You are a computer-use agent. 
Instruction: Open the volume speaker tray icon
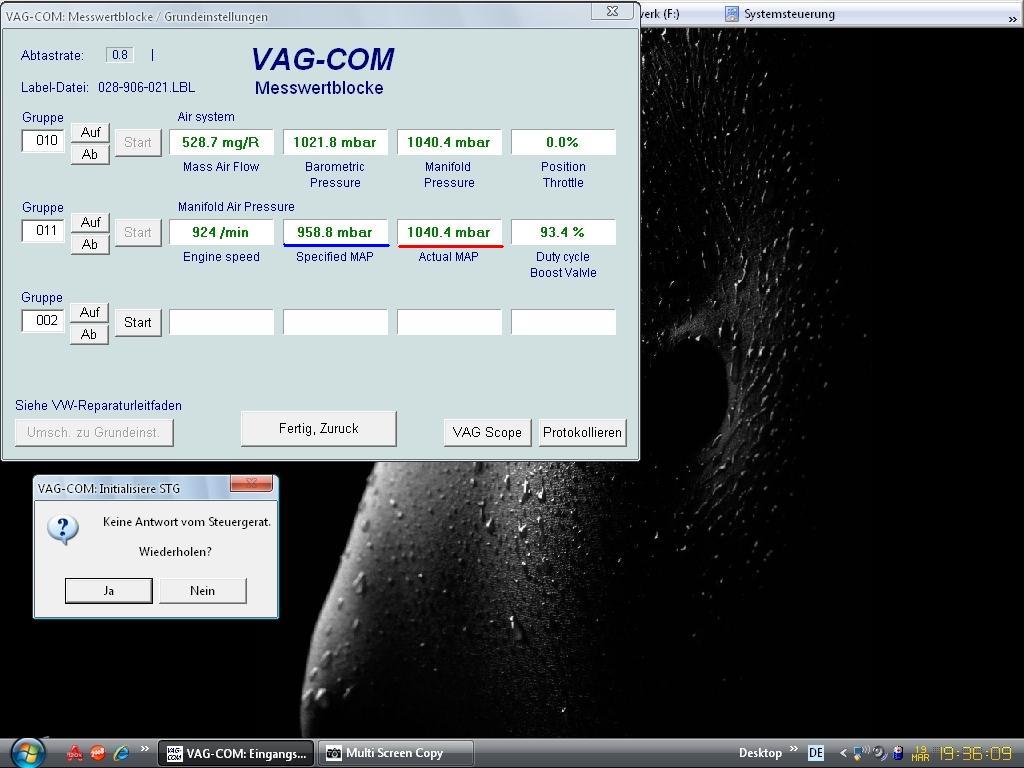pyautogui.click(x=880, y=753)
